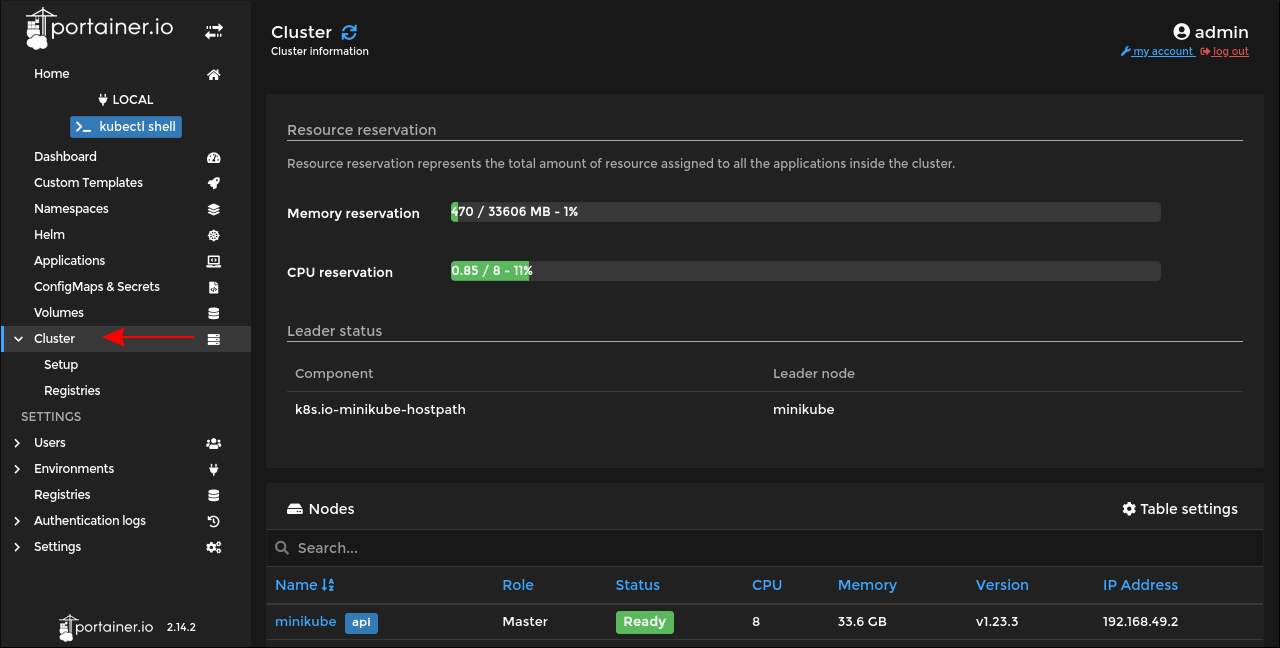Click the Applications laptop icon

(213, 261)
